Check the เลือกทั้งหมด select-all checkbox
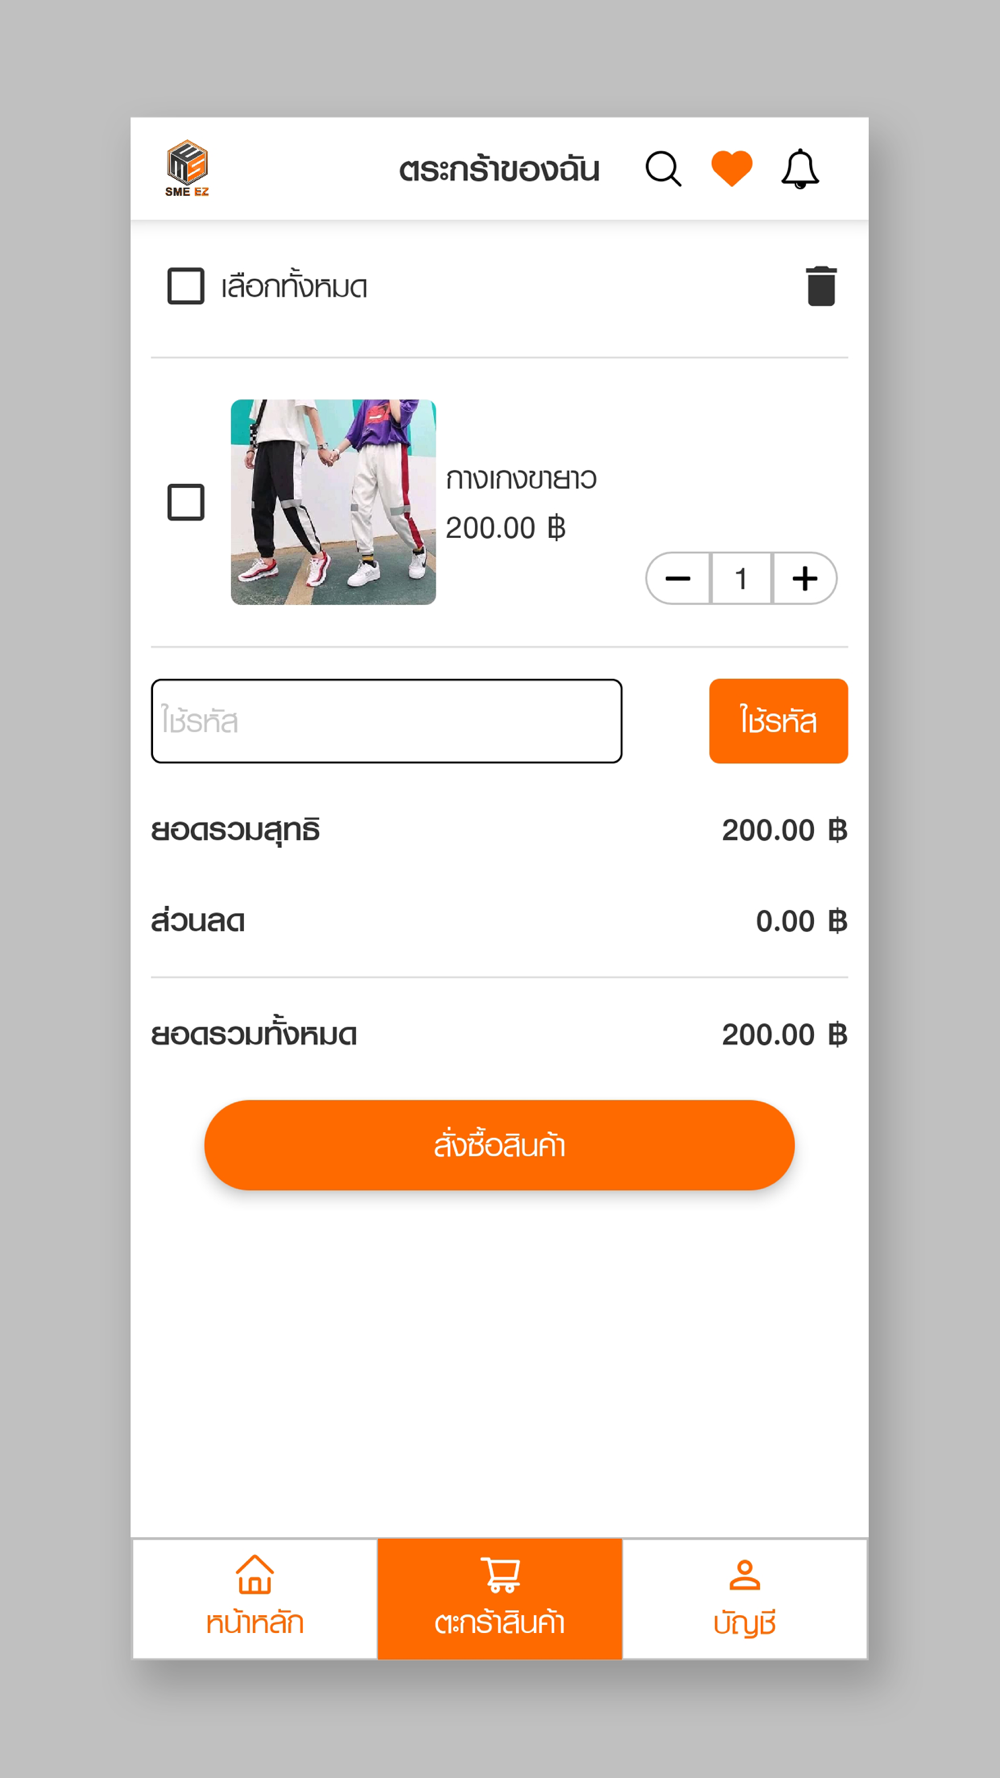 (186, 286)
